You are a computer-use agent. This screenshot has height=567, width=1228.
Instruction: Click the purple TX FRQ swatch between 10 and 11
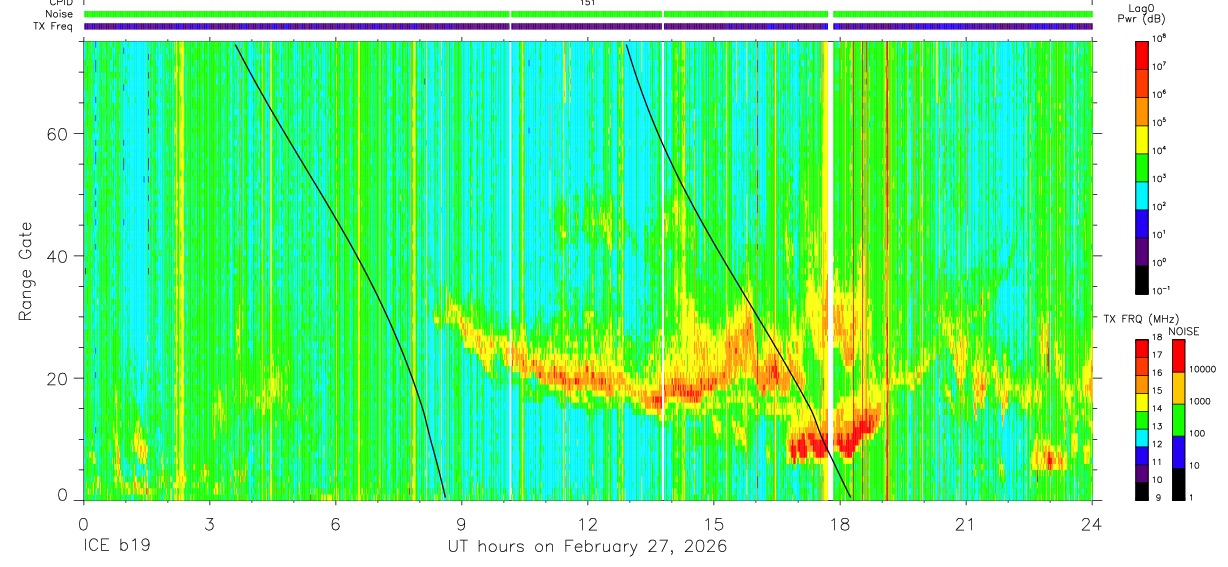point(1142,473)
